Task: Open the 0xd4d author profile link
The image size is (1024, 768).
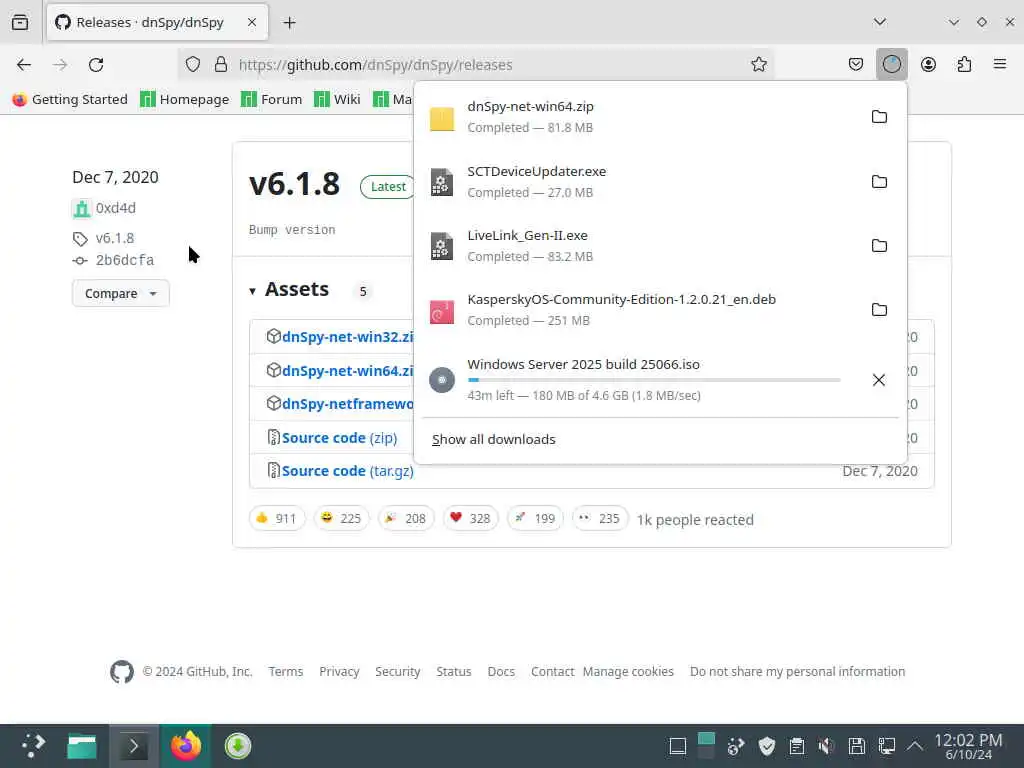Action: click(x=116, y=208)
